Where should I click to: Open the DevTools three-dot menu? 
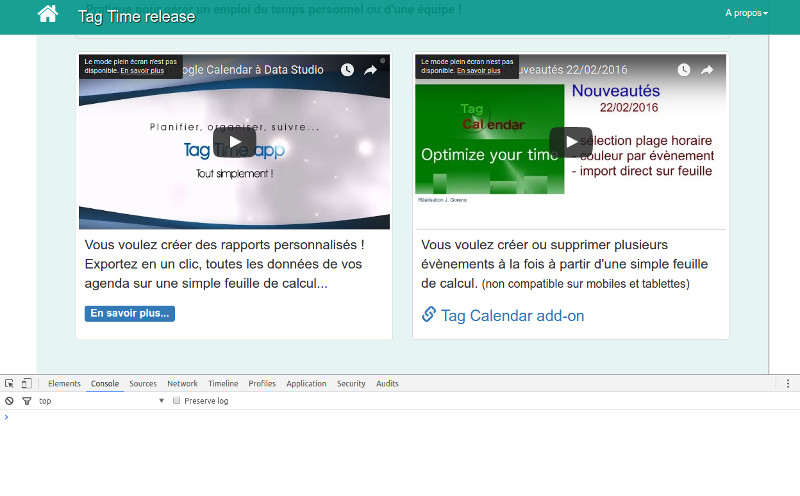tap(788, 383)
